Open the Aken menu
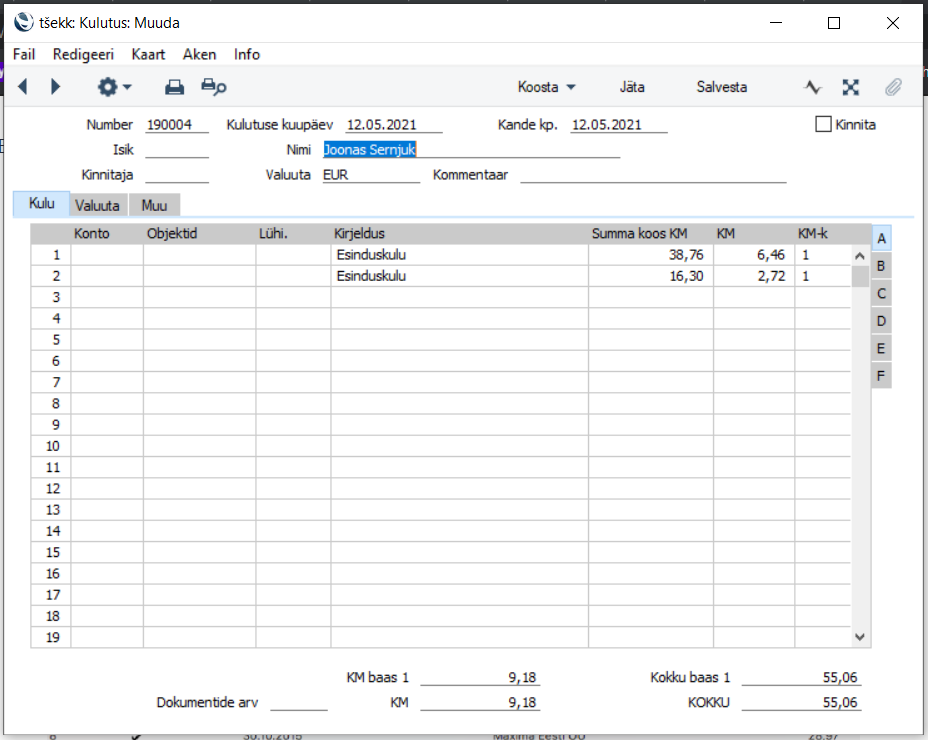 [x=199, y=54]
